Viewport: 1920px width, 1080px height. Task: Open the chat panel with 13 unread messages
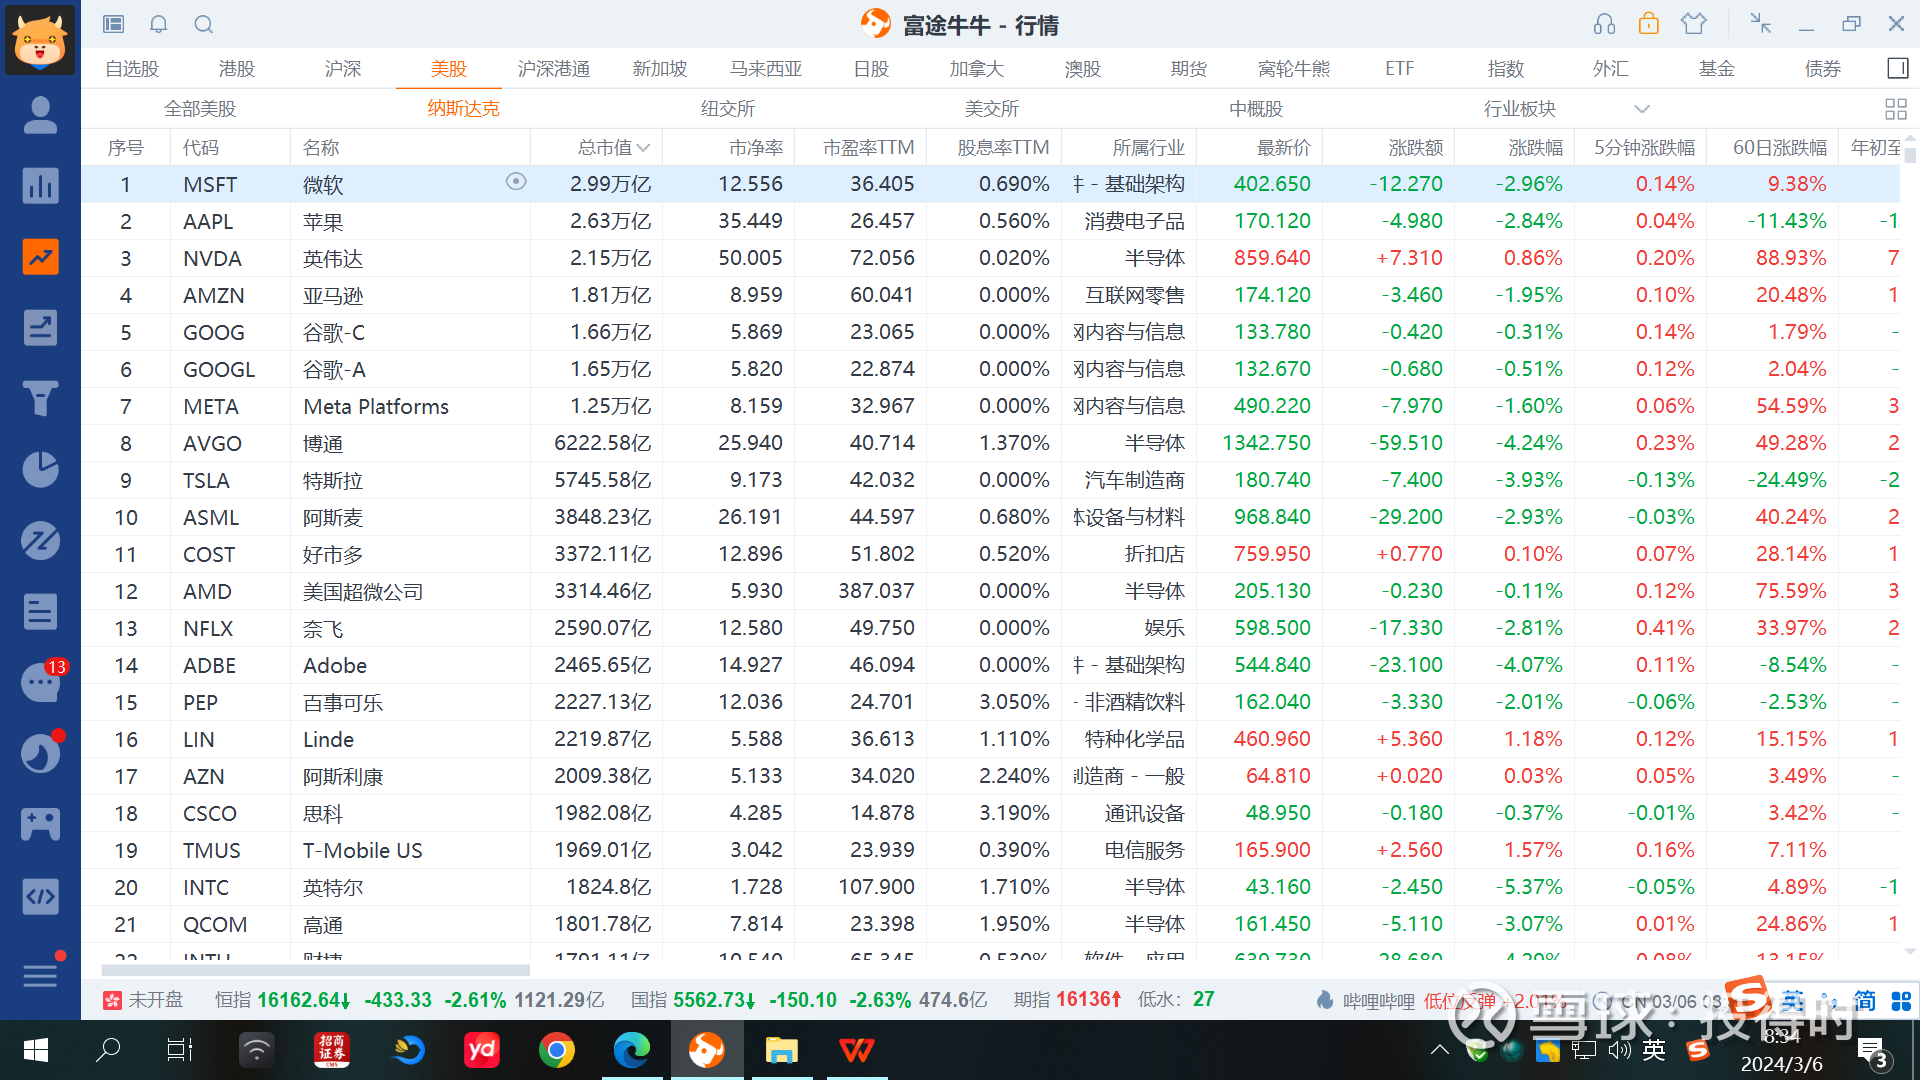[x=40, y=682]
